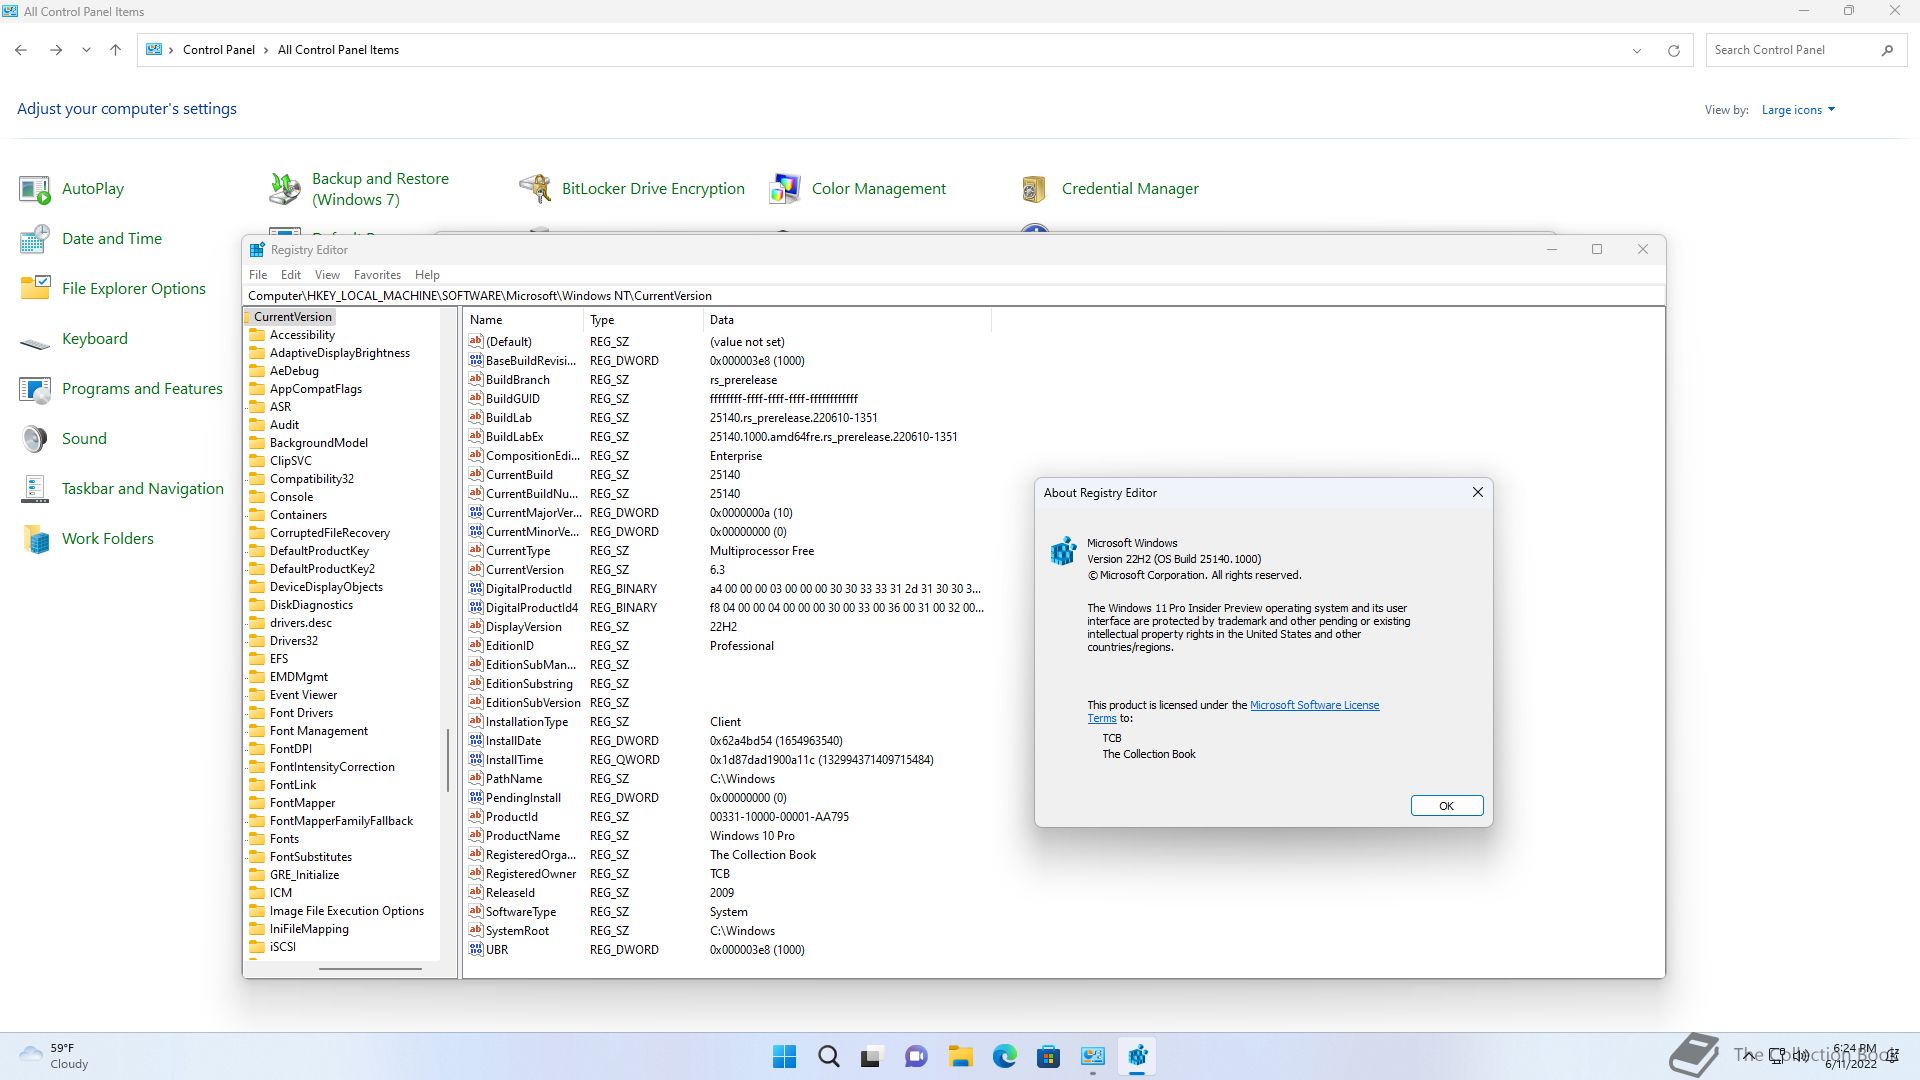Select the UBR registry value
The height and width of the screenshot is (1080, 1920).
(x=496, y=950)
